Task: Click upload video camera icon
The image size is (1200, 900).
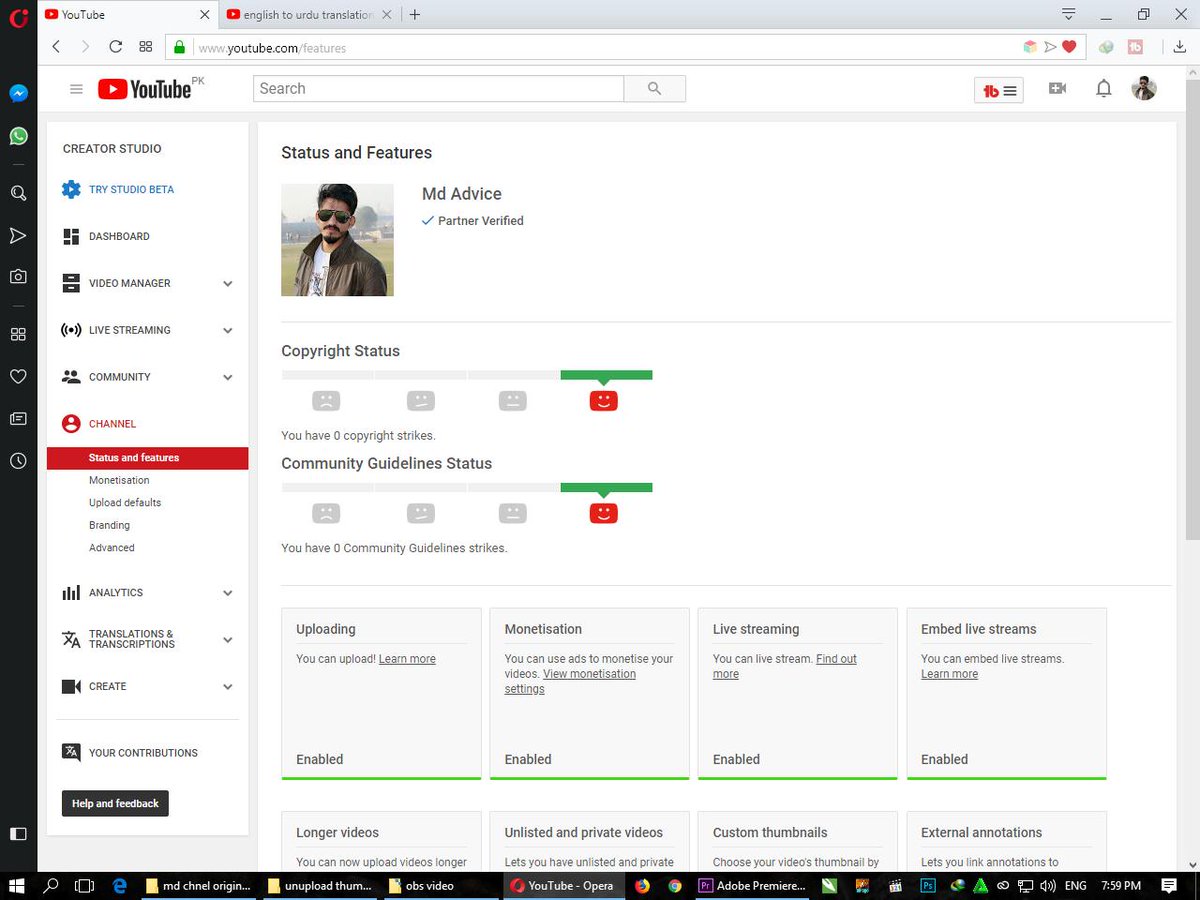Action: coord(1057,89)
